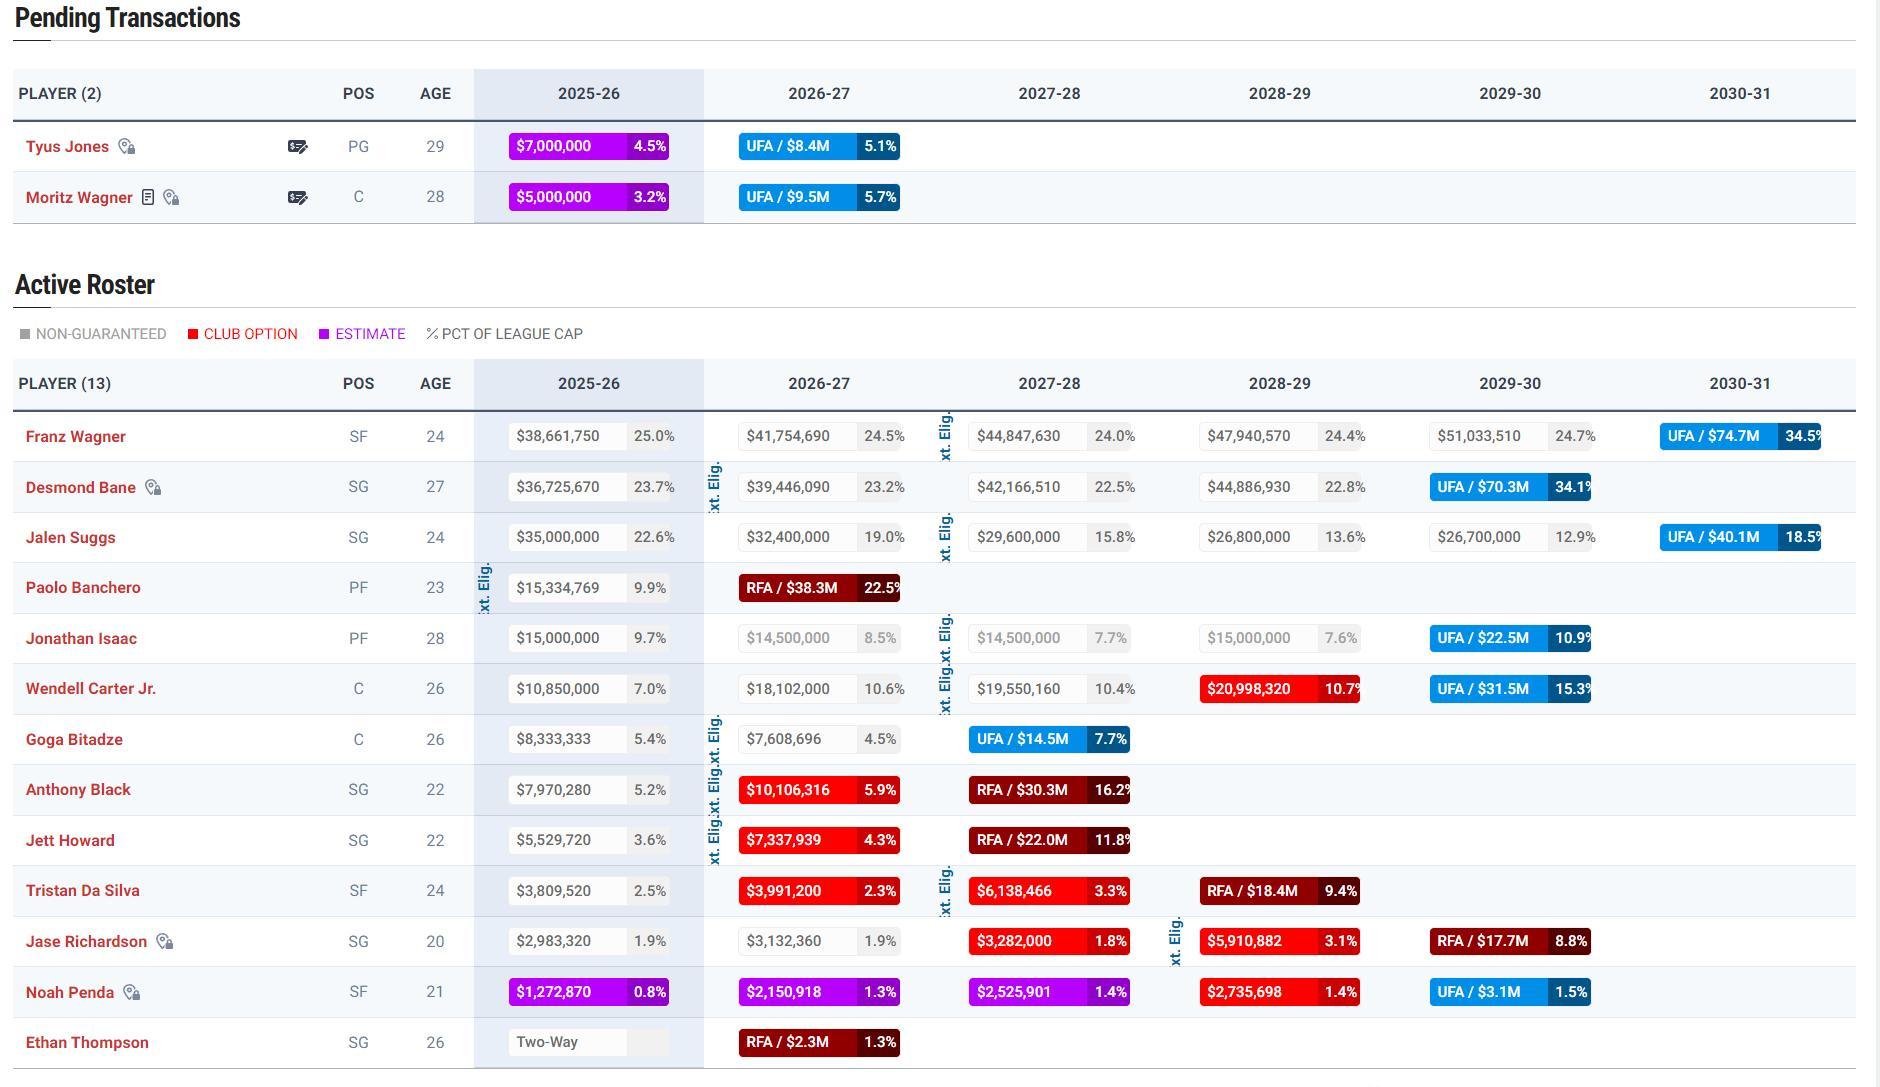The image size is (1880, 1087).
Task: Click the notes document icon next to Moritz Wagner
Action: click(x=148, y=198)
